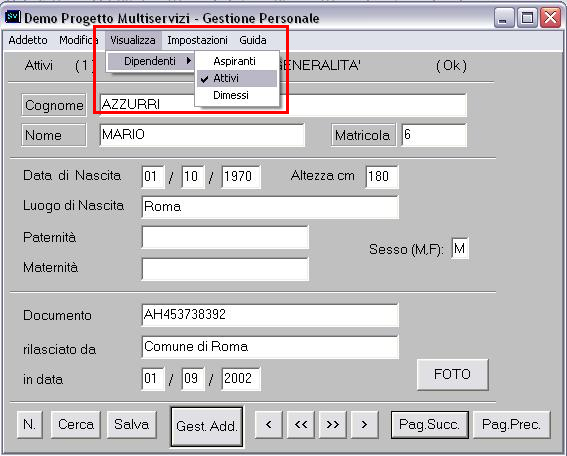Click the Sesso (M,F): label

pos(406,249)
